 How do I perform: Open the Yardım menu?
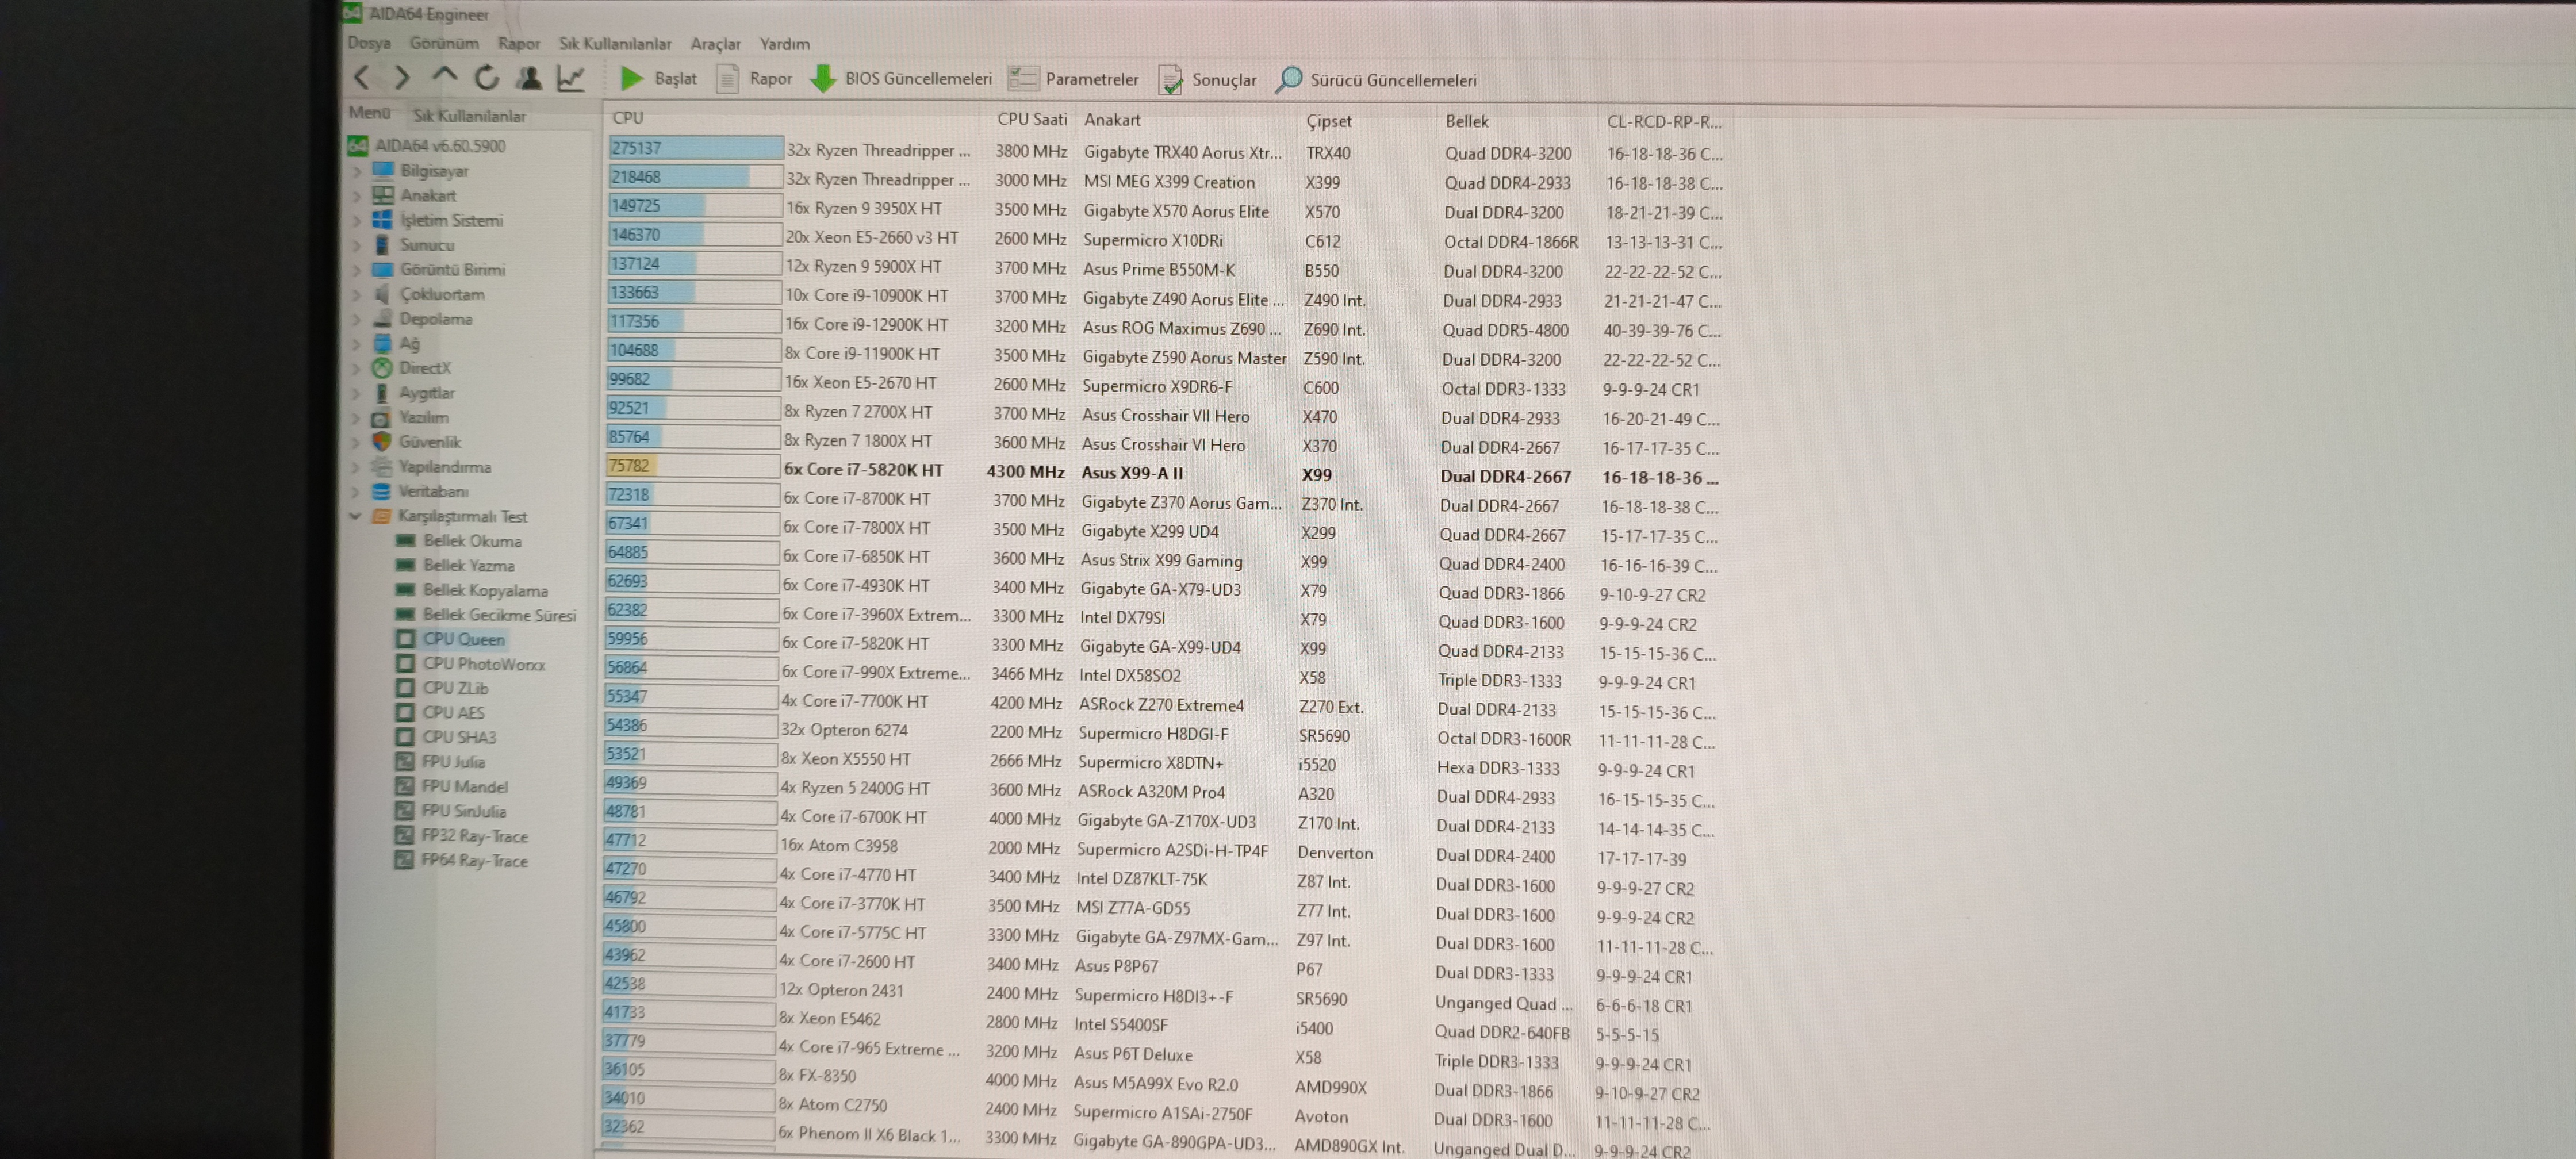pyautogui.click(x=785, y=44)
